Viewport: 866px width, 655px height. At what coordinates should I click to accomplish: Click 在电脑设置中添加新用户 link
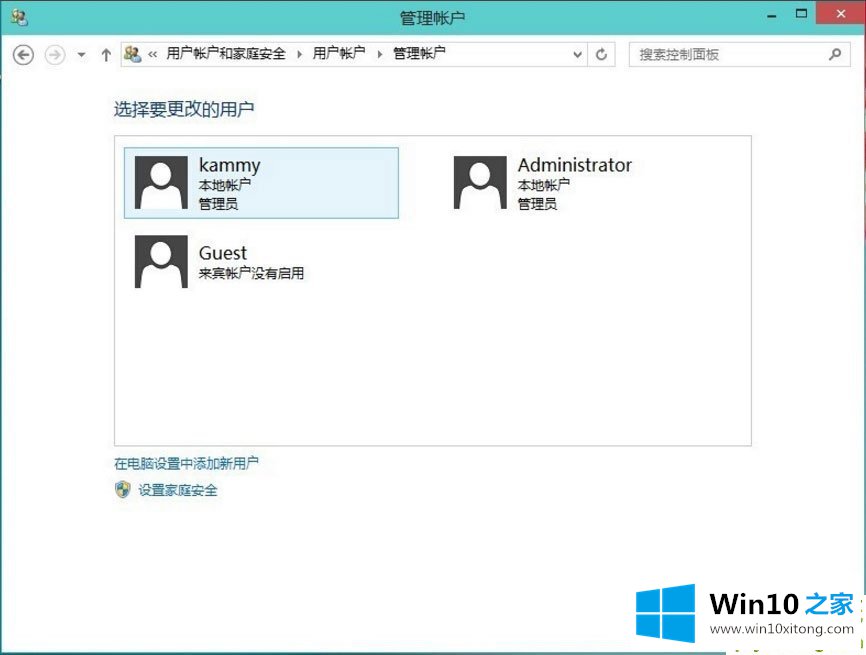(186, 463)
